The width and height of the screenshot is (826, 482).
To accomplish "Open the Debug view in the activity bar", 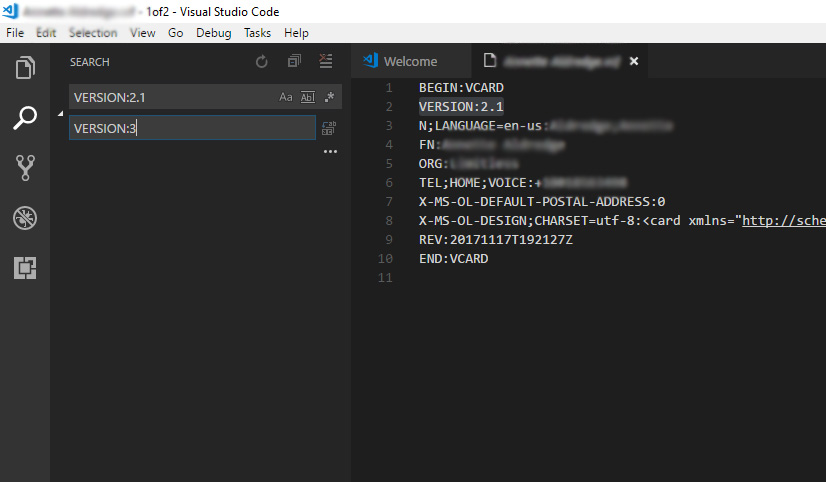I will pos(25,218).
